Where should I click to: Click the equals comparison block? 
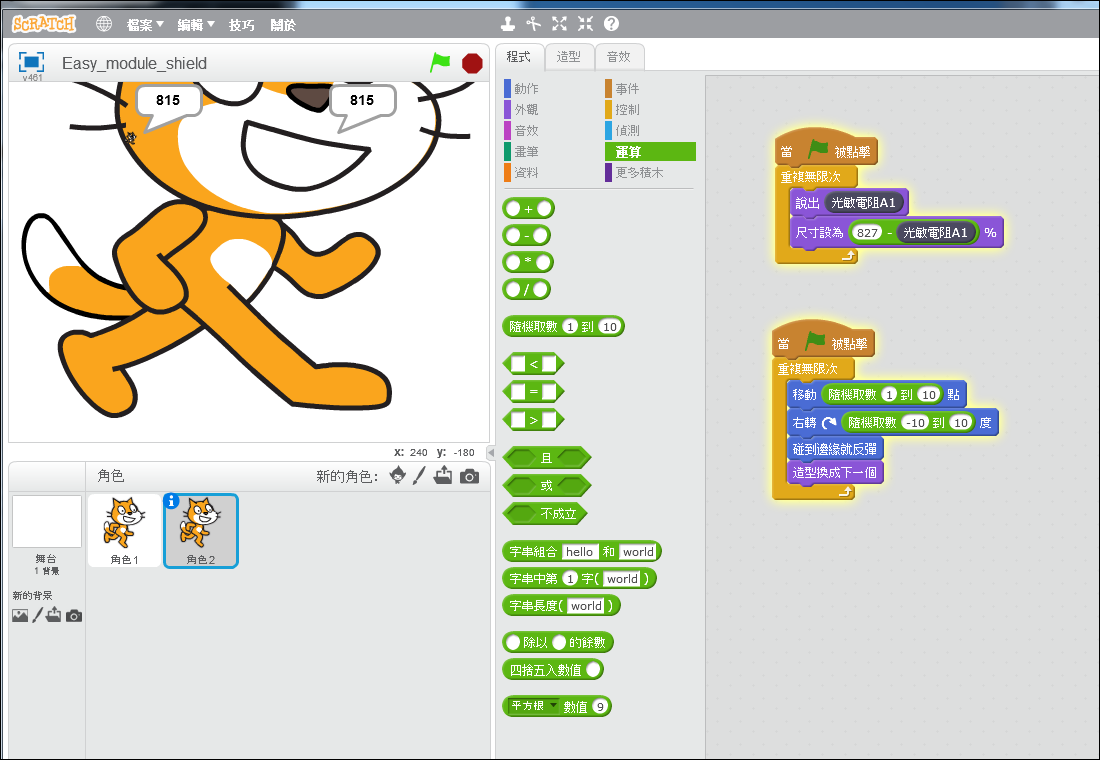pos(533,391)
